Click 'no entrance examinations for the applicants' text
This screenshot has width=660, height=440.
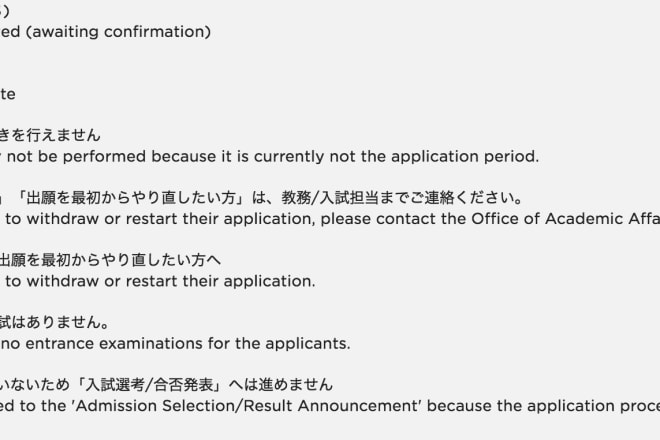(x=175, y=344)
